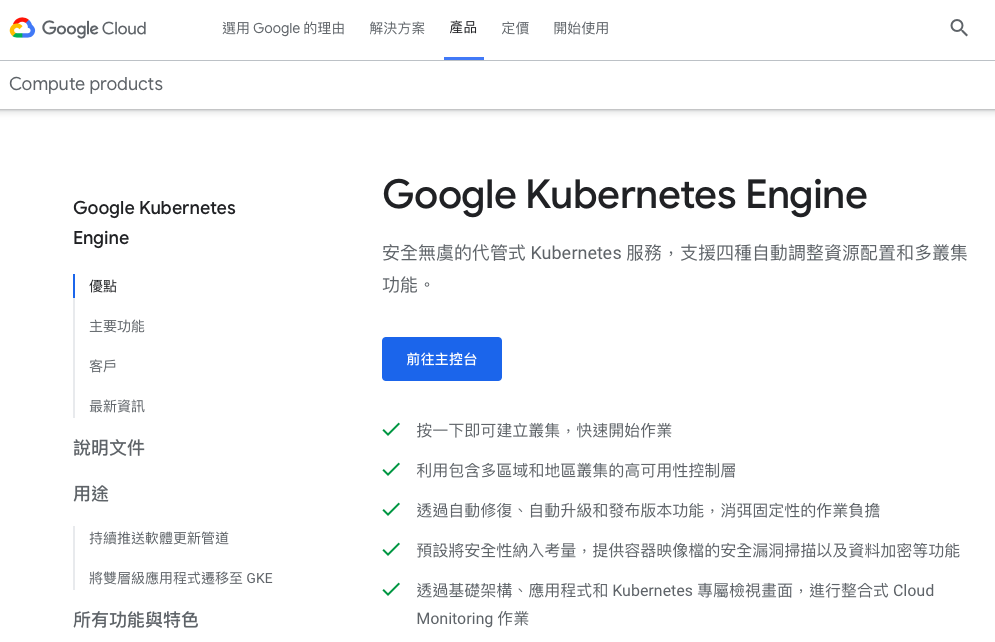Open the 解決方案 menu
Viewport: 995px width, 642px height.
[397, 28]
